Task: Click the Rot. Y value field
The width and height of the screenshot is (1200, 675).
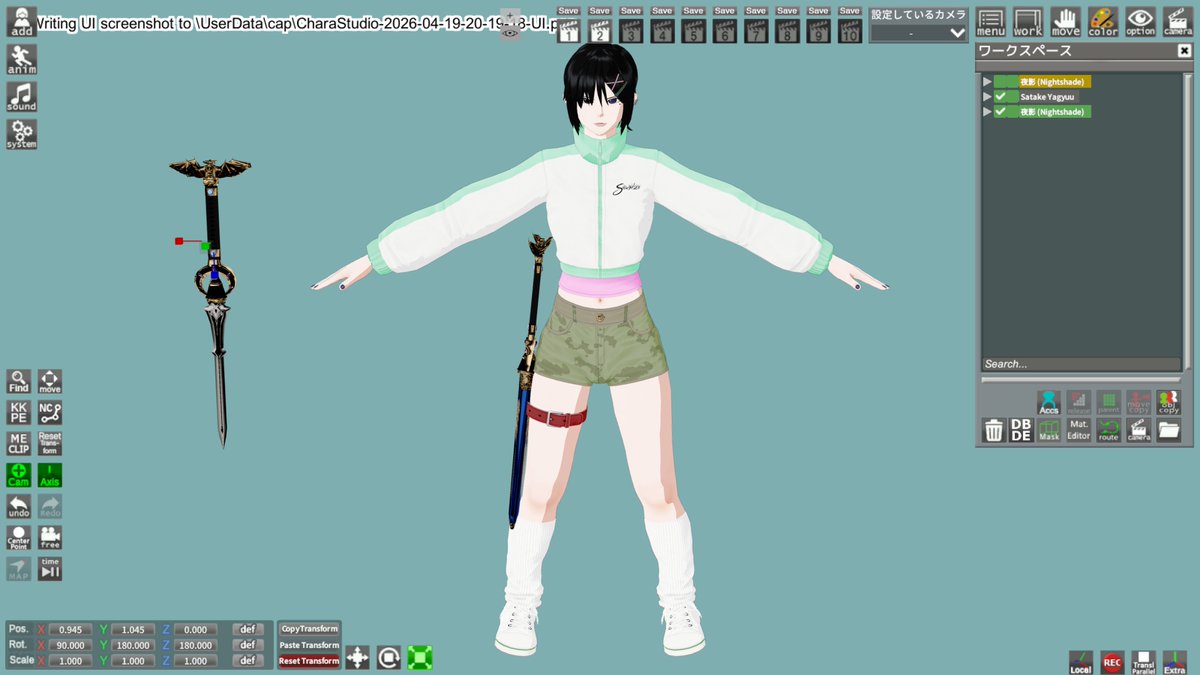Action: coord(133,645)
